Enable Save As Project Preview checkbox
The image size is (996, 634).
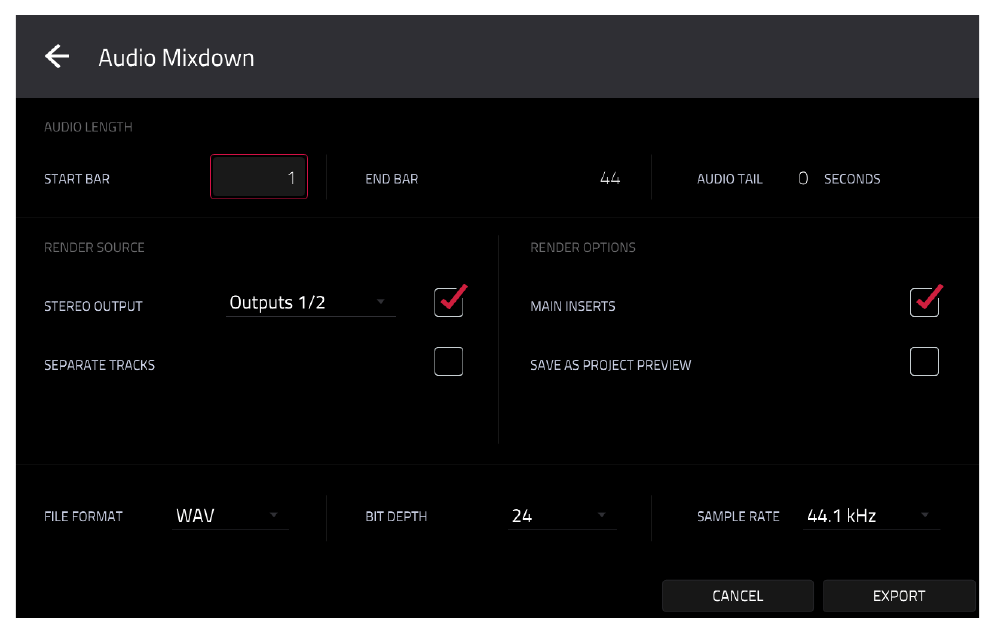924,361
